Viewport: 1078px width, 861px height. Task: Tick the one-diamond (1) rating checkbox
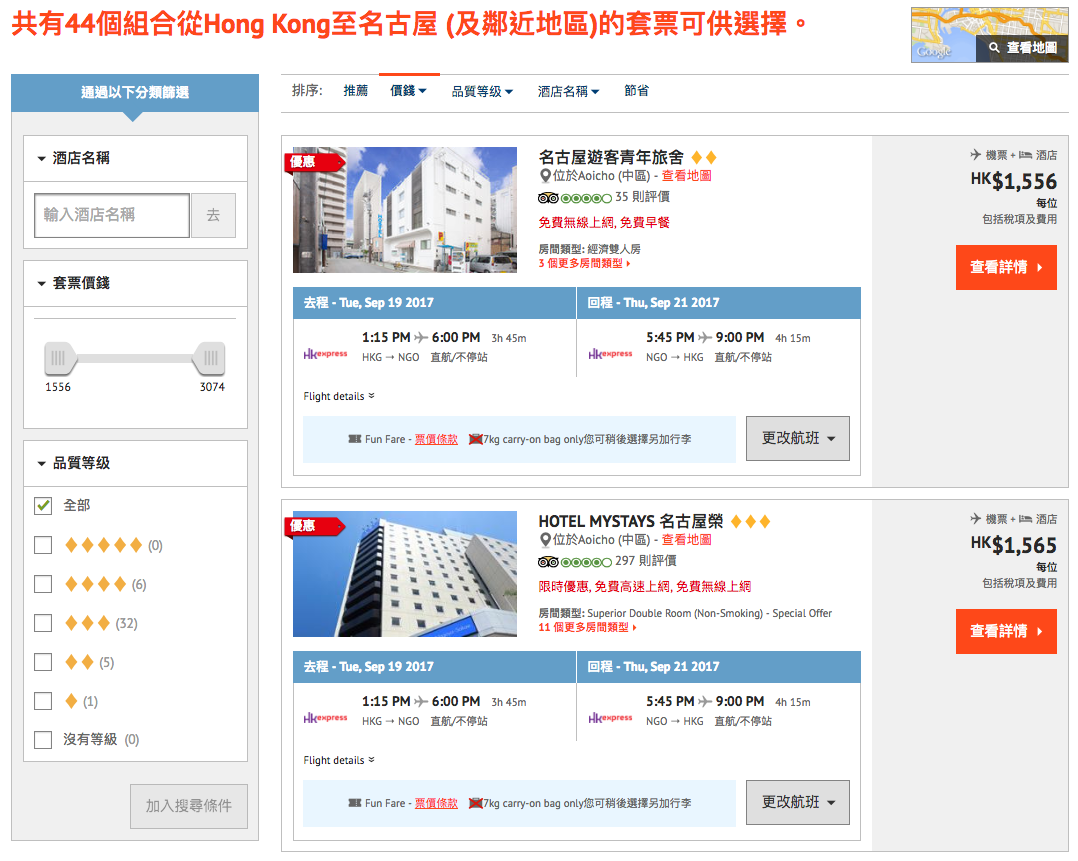(43, 701)
